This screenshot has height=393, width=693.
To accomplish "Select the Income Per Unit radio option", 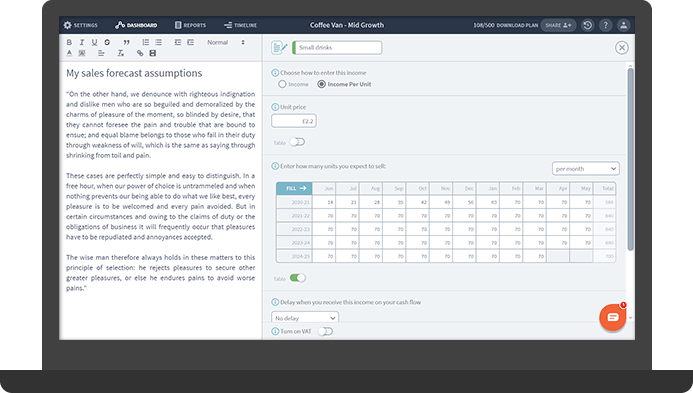I will click(322, 84).
